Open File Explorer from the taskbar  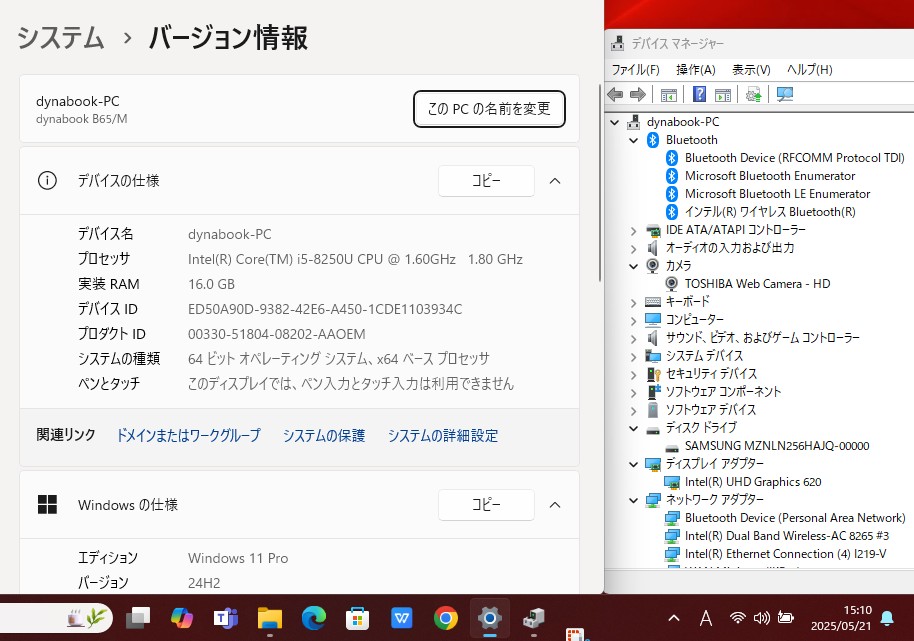click(x=270, y=618)
